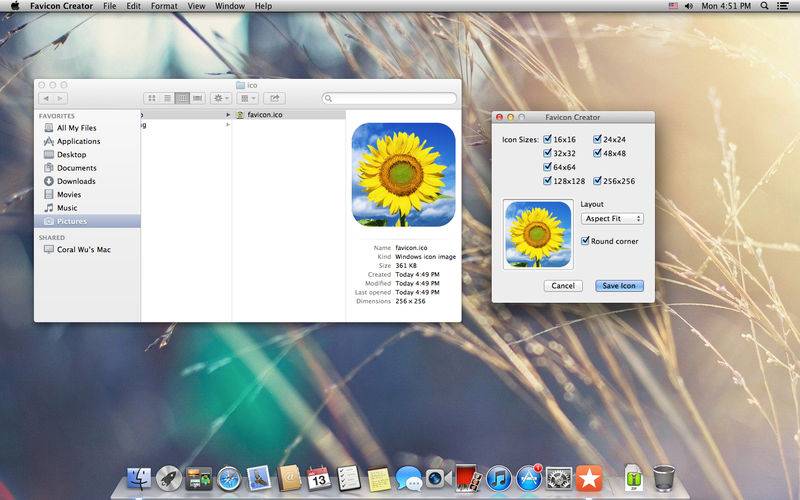Switch Finder to list view
The width and height of the screenshot is (800, 500).
click(167, 98)
